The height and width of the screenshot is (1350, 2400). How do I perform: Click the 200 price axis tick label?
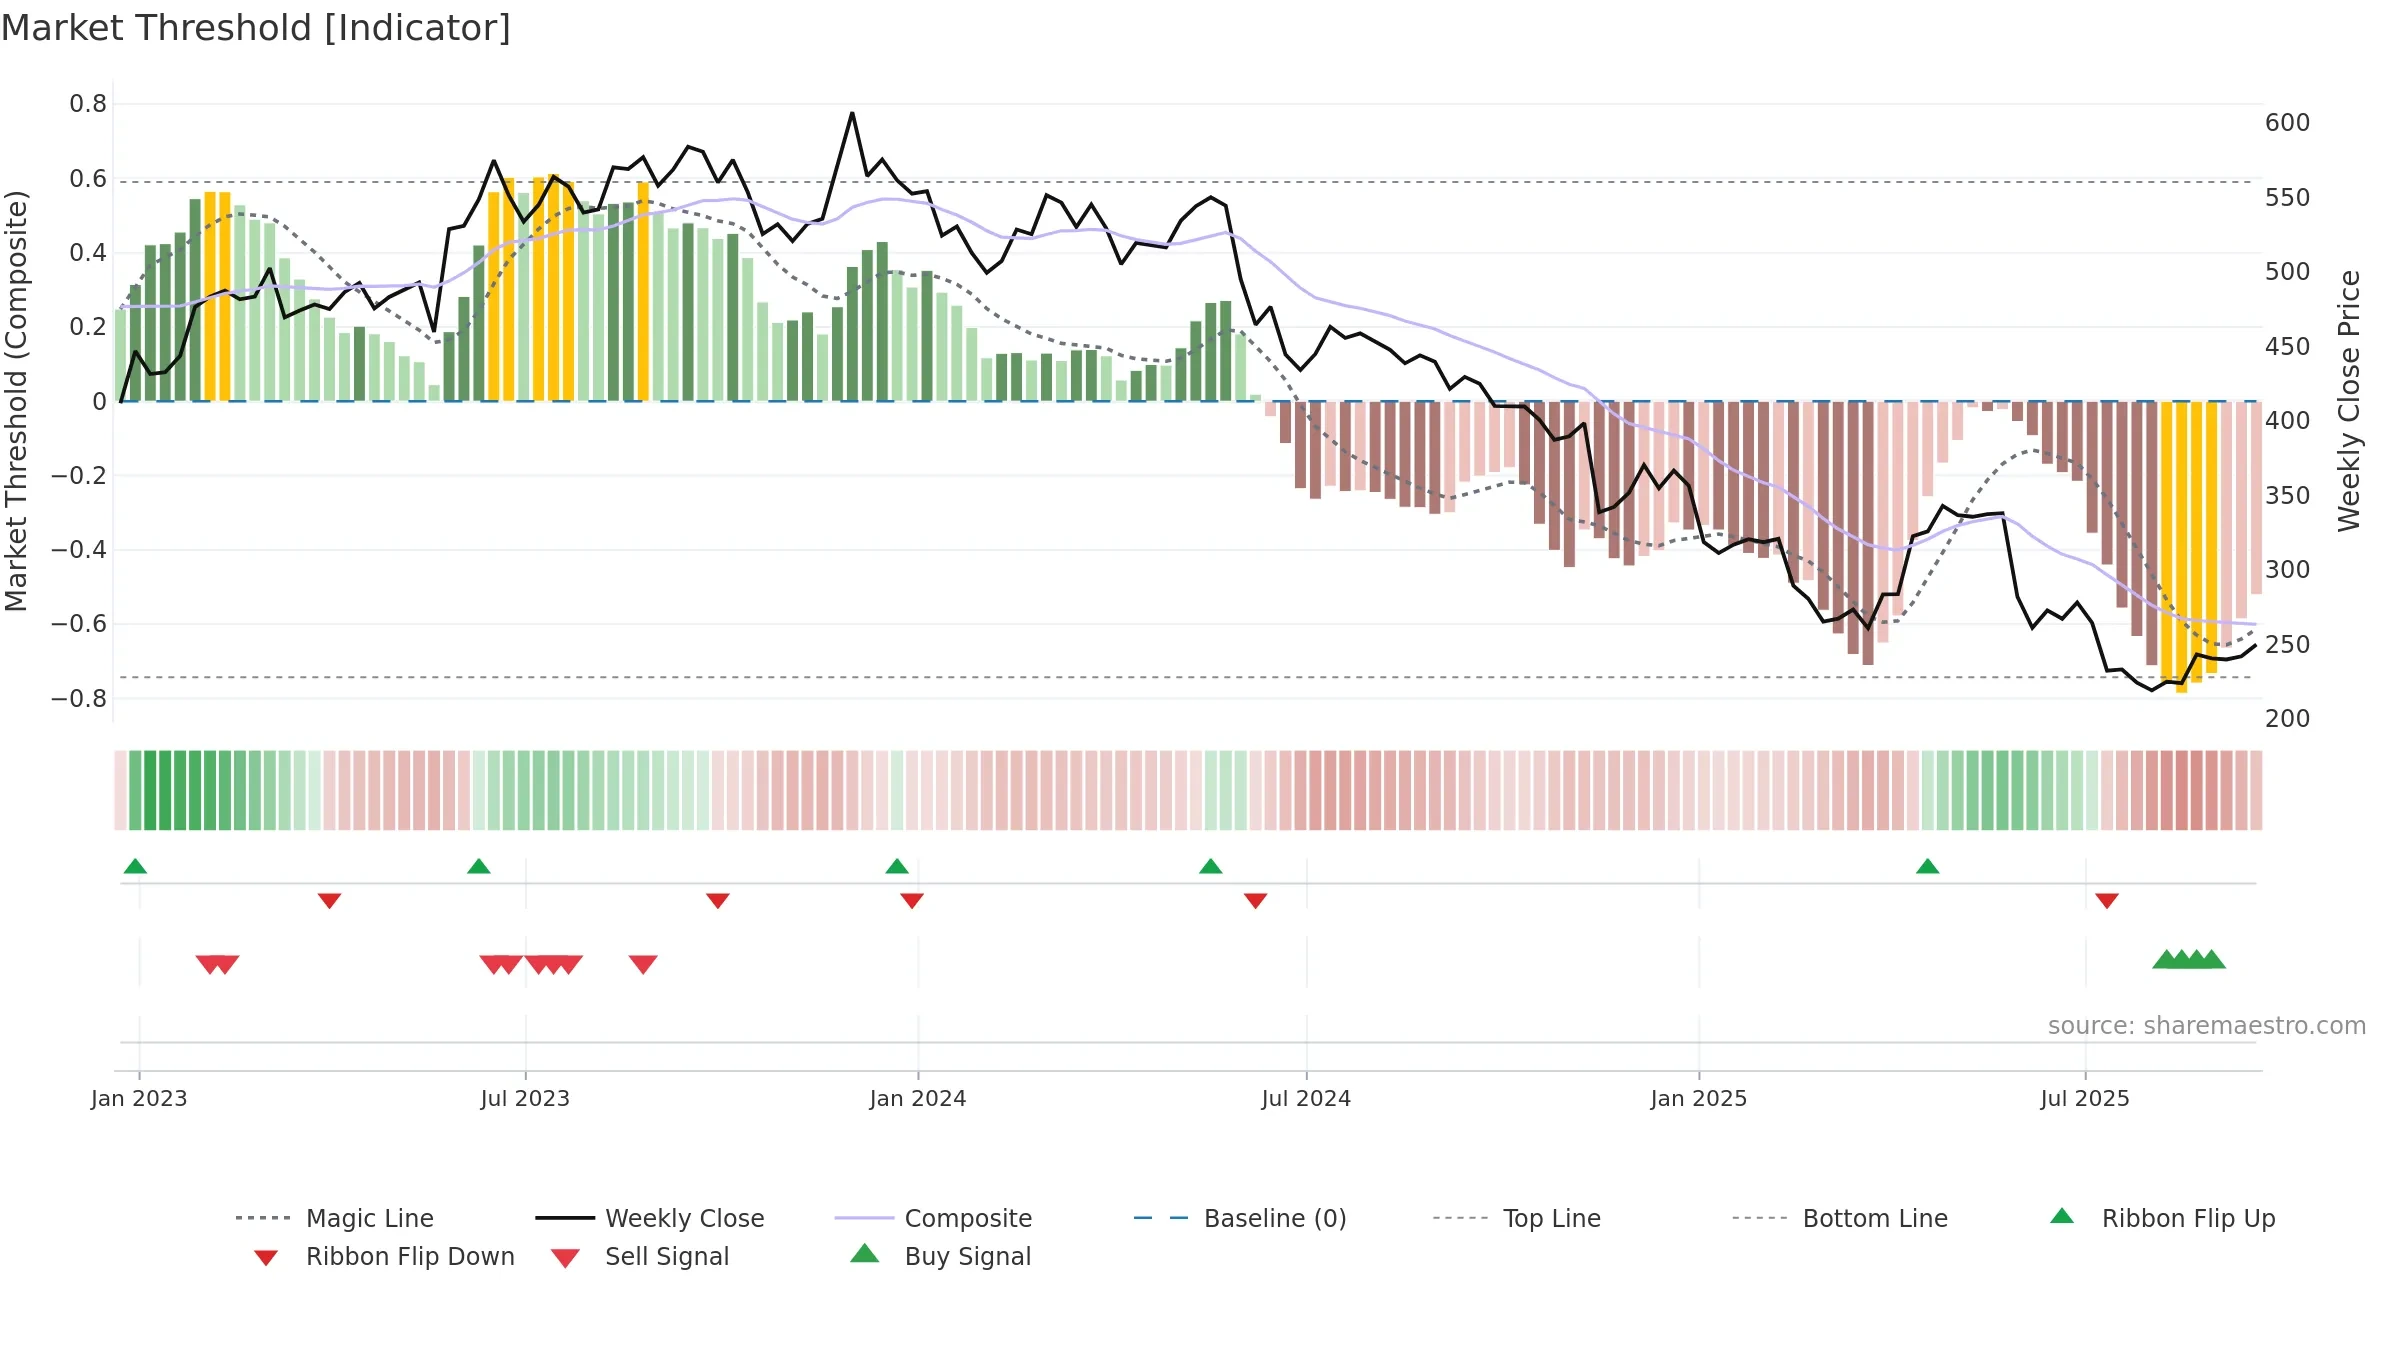click(x=2288, y=719)
